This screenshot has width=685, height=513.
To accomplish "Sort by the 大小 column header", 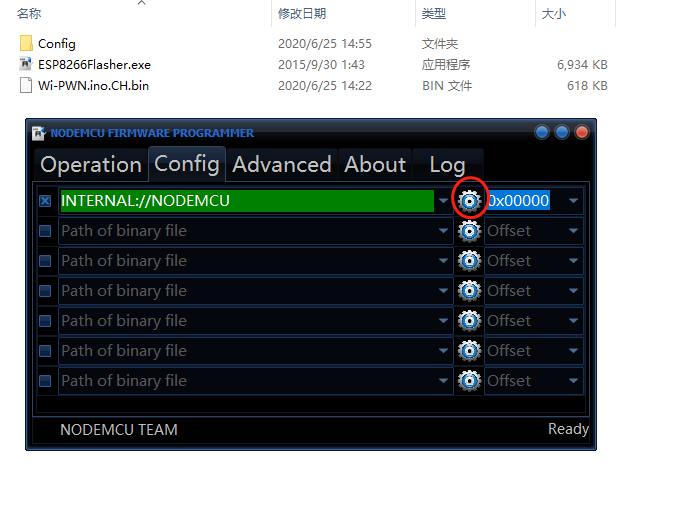I will click(x=554, y=14).
